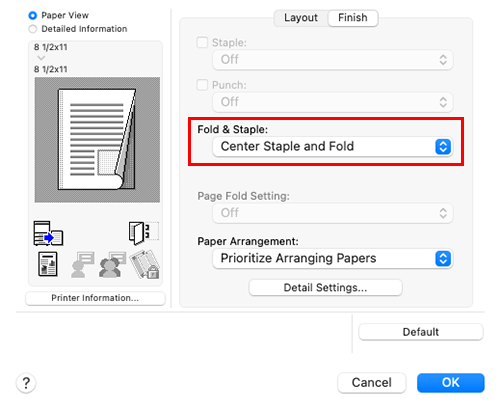Image resolution: width=500 pixels, height=408 pixels.
Task: Enable the Punch checkbox
Action: click(x=202, y=85)
